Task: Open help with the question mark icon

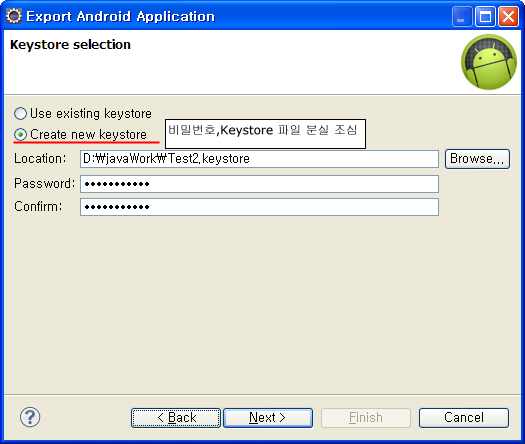Action: tap(30, 417)
